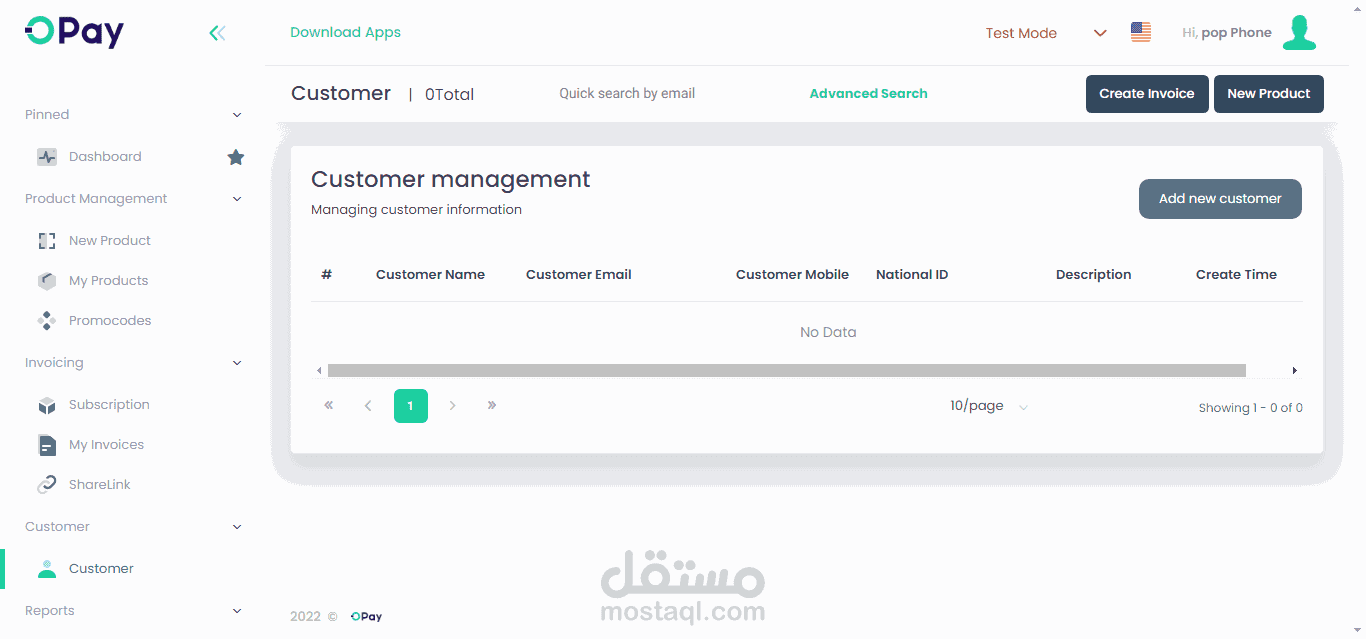Unpin Dashboard using the star icon

[236, 157]
